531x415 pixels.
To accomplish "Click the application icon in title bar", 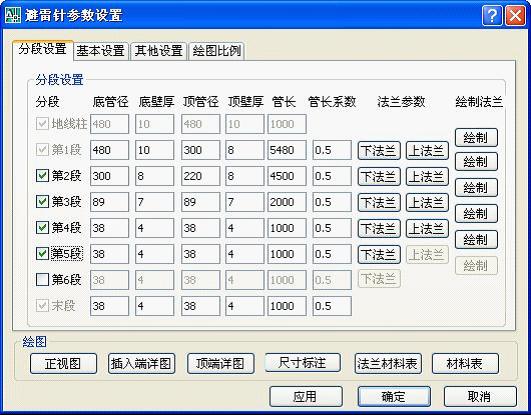I will pyautogui.click(x=13, y=16).
